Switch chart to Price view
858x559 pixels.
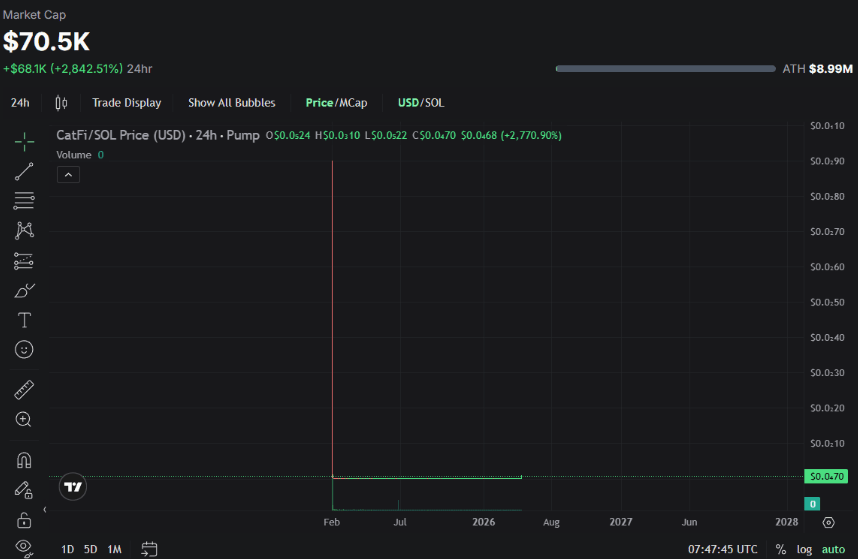click(319, 103)
